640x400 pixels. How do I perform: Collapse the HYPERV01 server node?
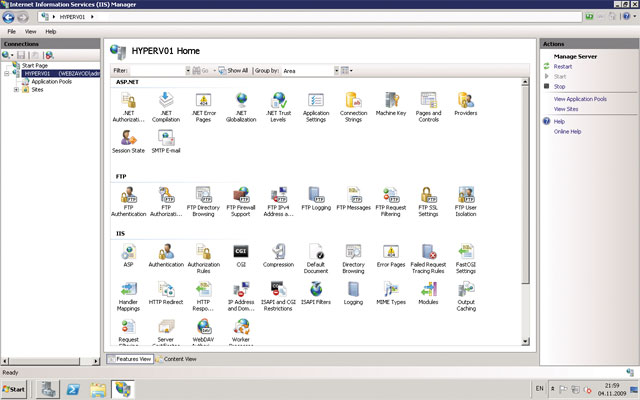[7, 73]
